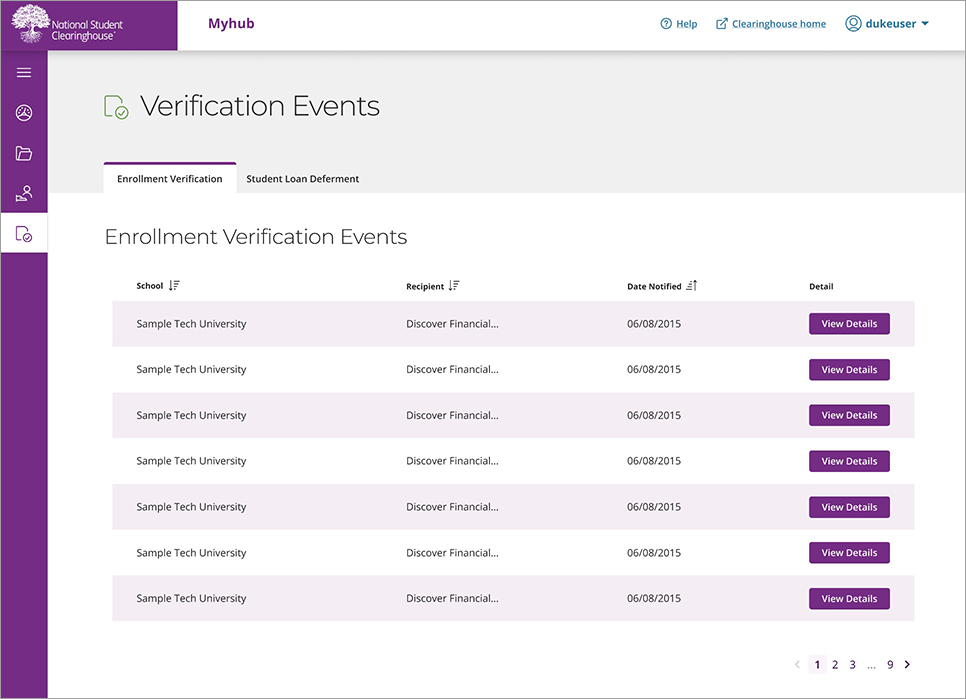The width and height of the screenshot is (966, 699).
Task: Click the pagination ellipsis
Action: [871, 666]
